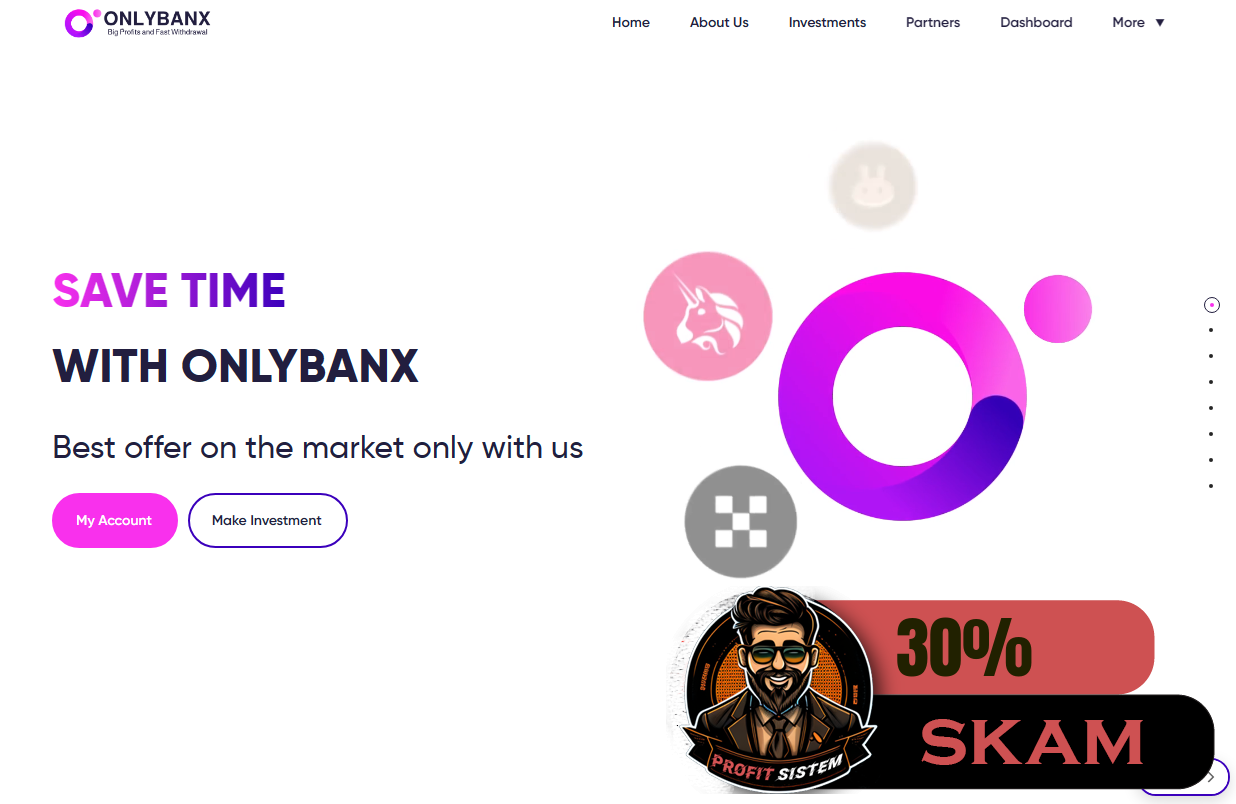Click the small solid pink circle
This screenshot has height=804, width=1236.
click(x=1058, y=309)
